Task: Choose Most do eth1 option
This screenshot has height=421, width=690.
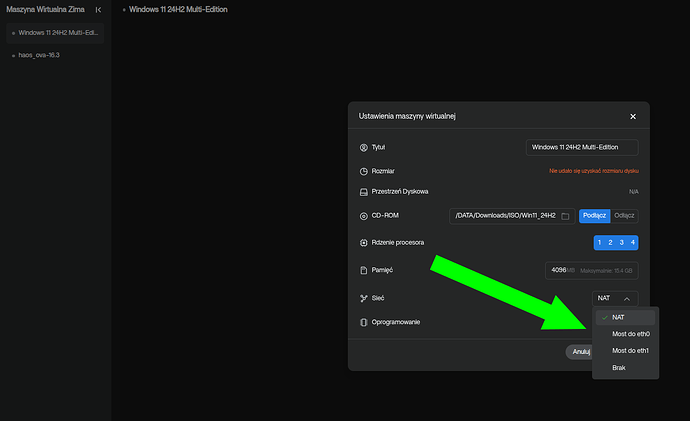Action: (x=630, y=351)
